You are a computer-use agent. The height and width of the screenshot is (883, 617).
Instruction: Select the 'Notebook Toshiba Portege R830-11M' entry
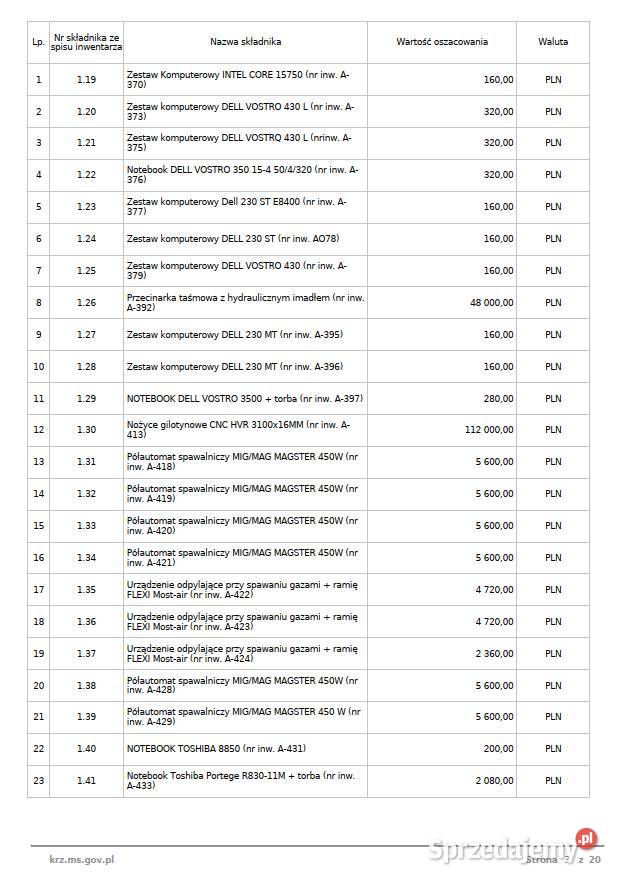point(240,780)
